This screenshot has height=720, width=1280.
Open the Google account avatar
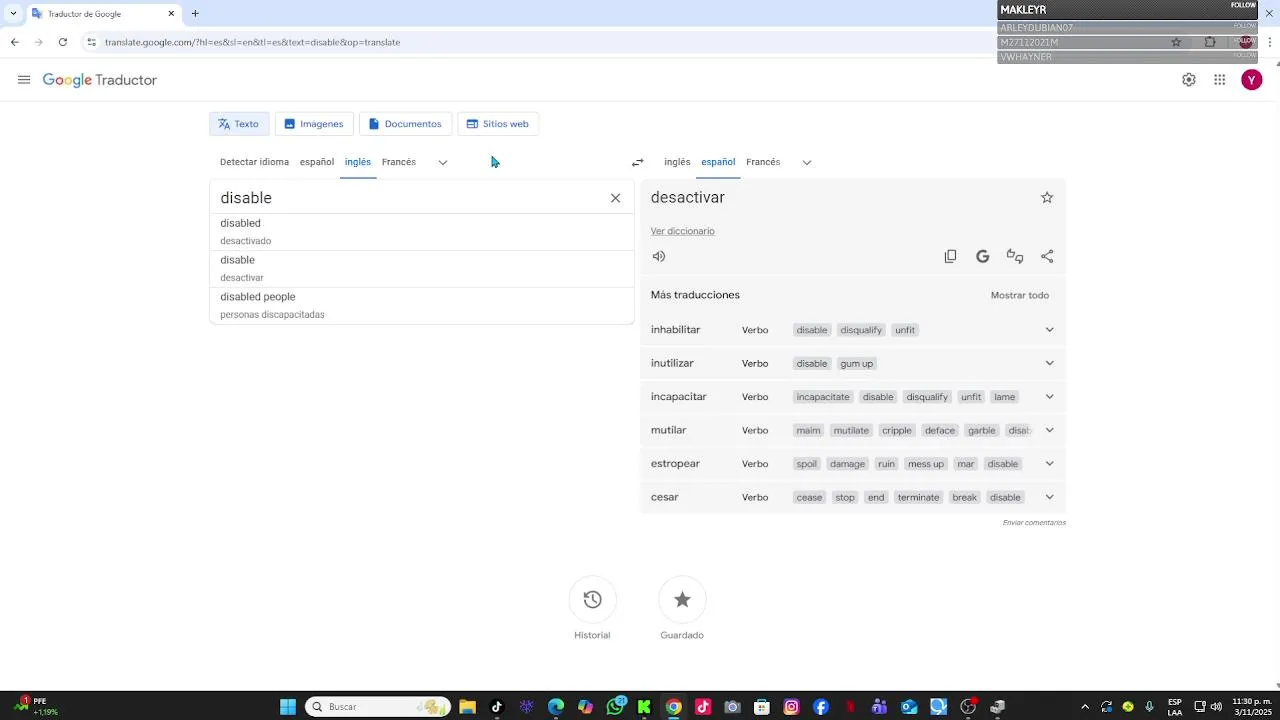coord(1252,80)
